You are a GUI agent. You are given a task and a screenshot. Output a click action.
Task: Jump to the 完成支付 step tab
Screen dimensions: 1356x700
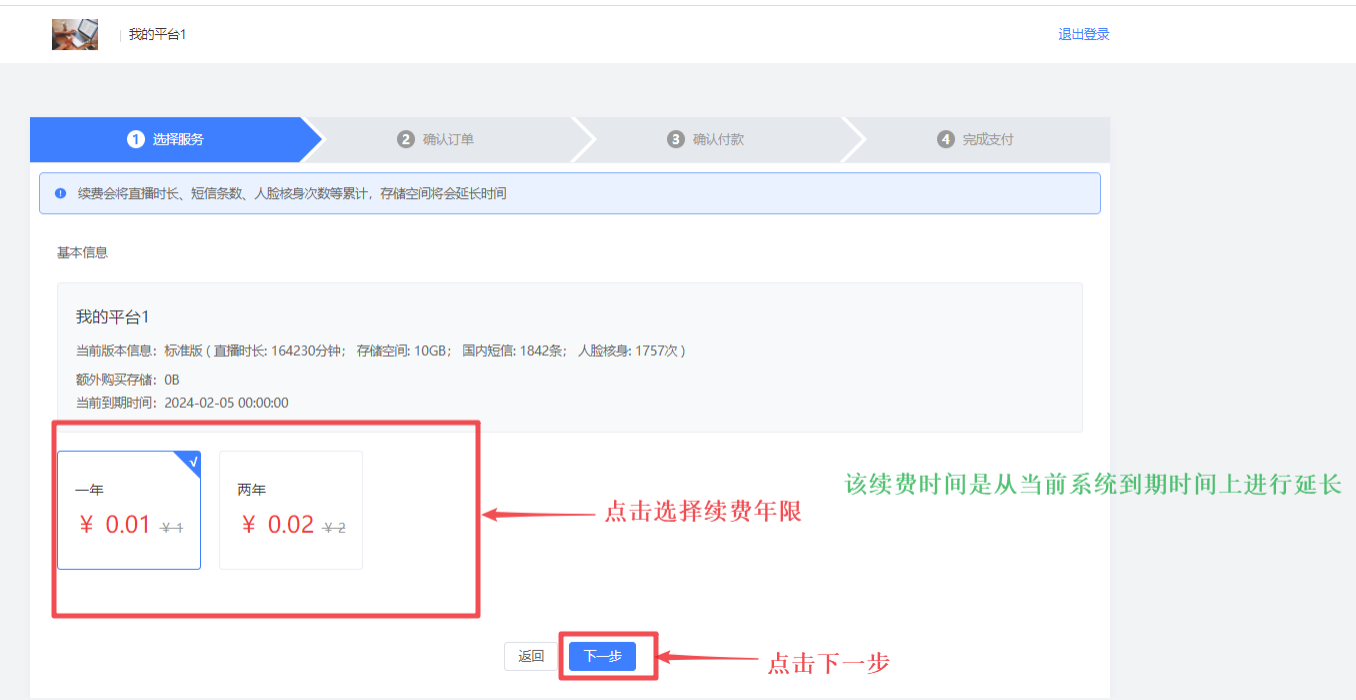click(976, 140)
